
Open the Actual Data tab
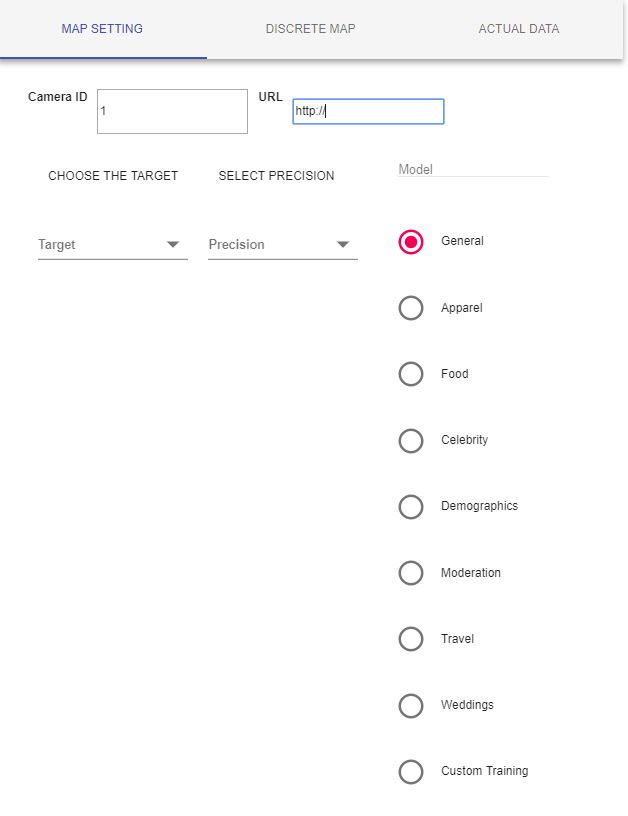click(519, 29)
